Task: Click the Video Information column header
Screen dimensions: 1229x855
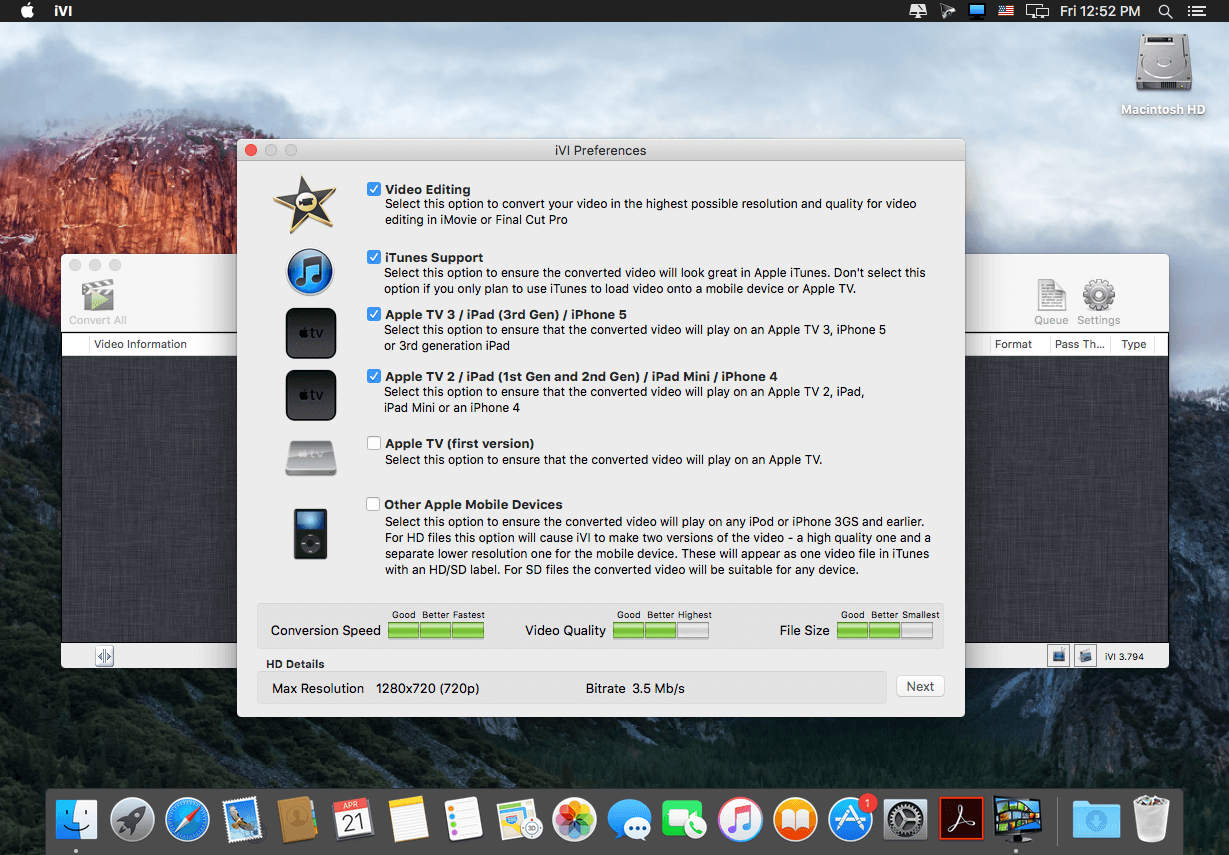Action: pos(140,344)
